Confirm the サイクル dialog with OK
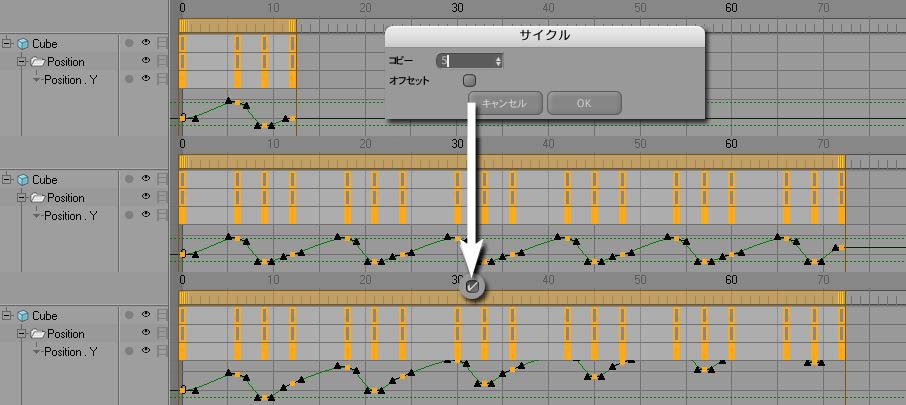The image size is (906, 405). pyautogui.click(x=584, y=103)
